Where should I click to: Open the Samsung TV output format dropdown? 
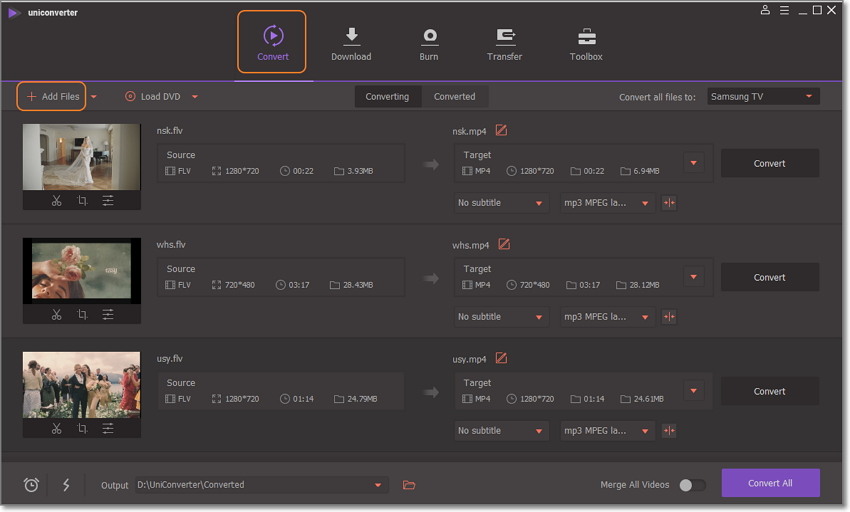tap(763, 97)
